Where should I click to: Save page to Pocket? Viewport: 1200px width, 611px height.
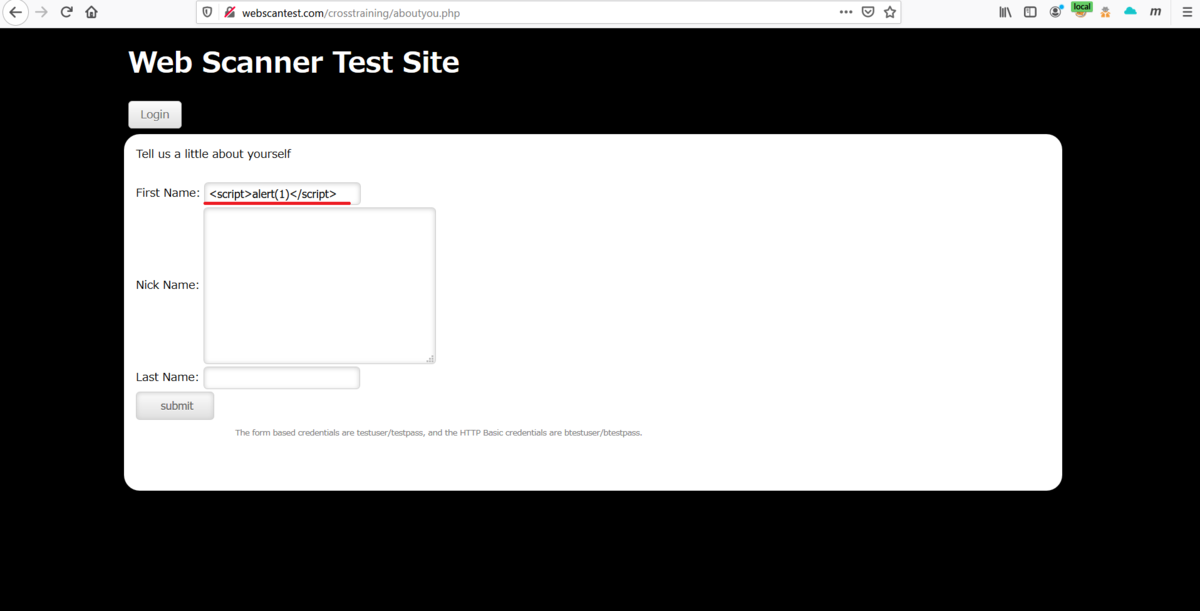(868, 12)
